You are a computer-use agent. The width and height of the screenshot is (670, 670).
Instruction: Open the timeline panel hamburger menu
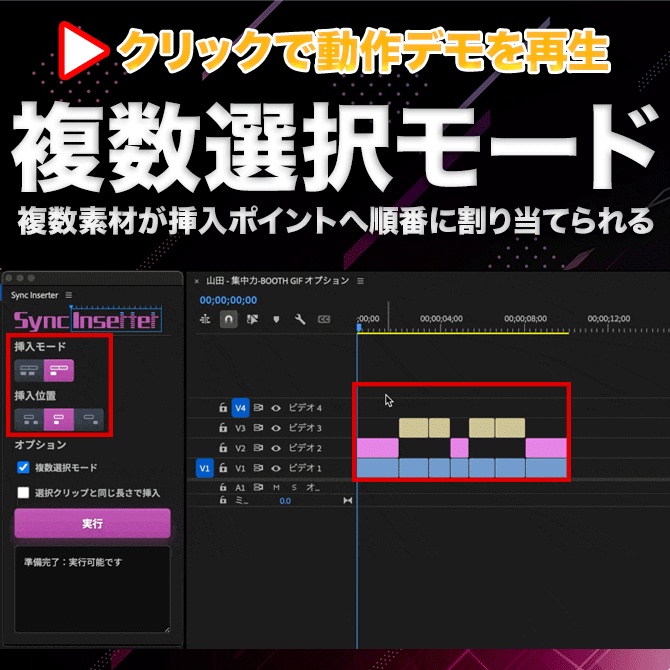[361, 281]
